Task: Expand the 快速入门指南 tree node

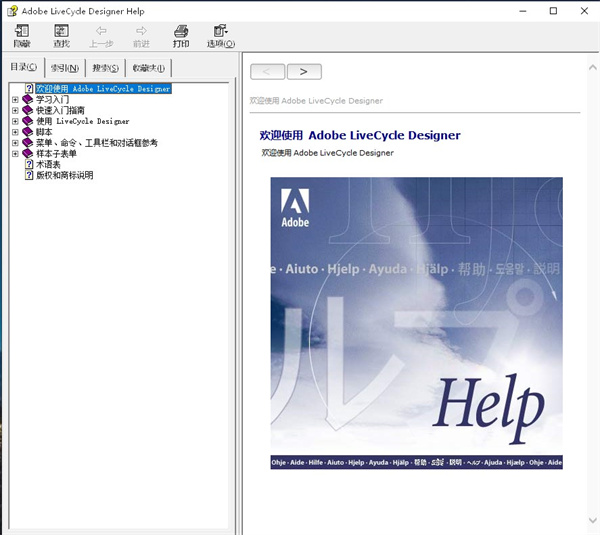Action: (x=15, y=110)
